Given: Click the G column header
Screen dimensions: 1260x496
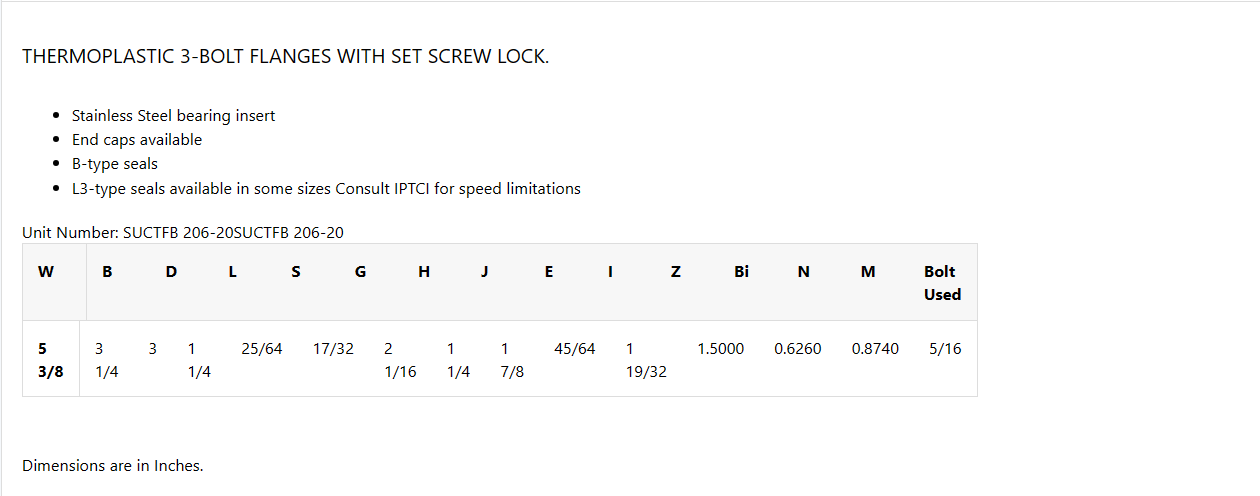Looking at the screenshot, I should (x=360, y=272).
